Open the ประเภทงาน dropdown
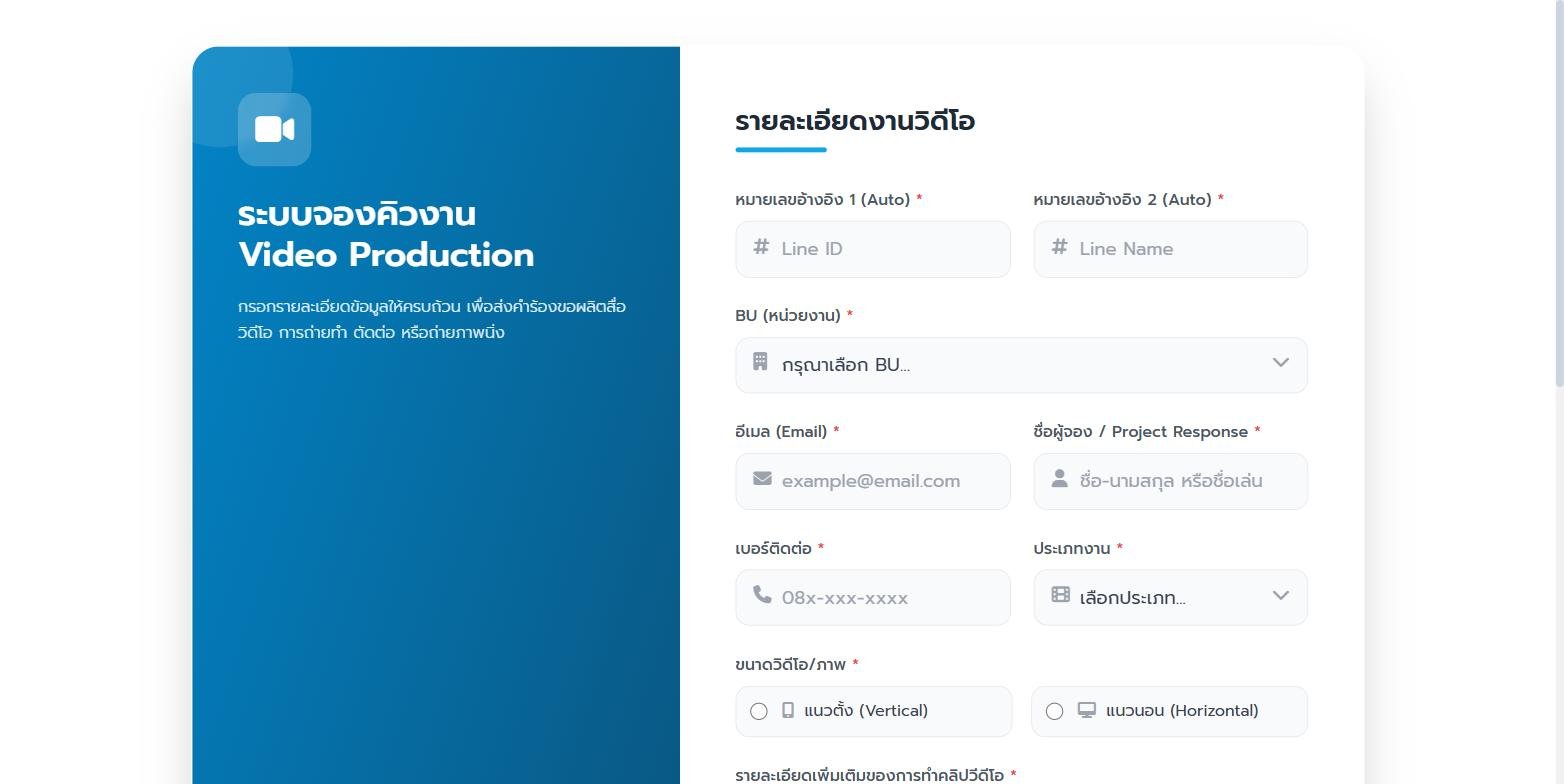 click(1170, 598)
